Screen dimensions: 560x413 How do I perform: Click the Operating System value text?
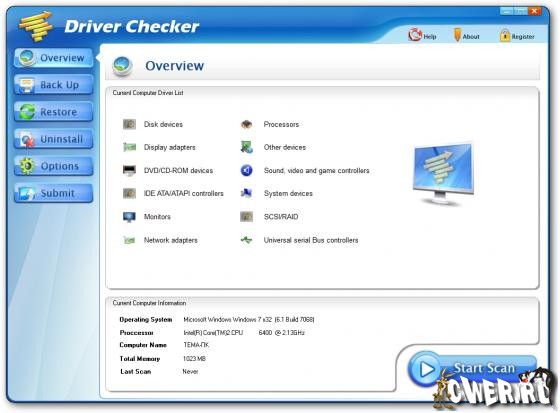click(x=249, y=319)
